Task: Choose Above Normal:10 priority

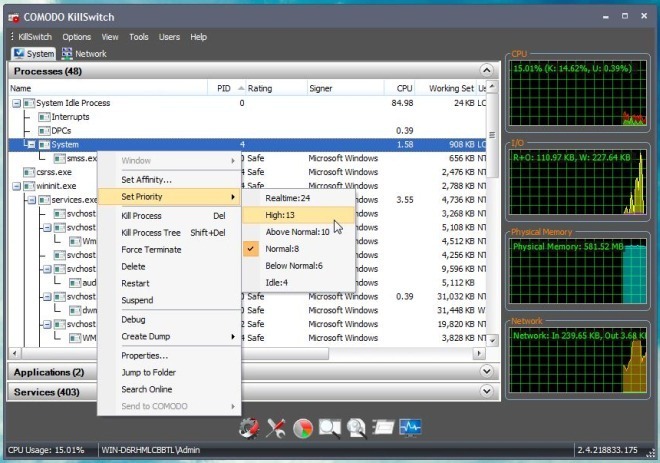Action: coord(298,232)
